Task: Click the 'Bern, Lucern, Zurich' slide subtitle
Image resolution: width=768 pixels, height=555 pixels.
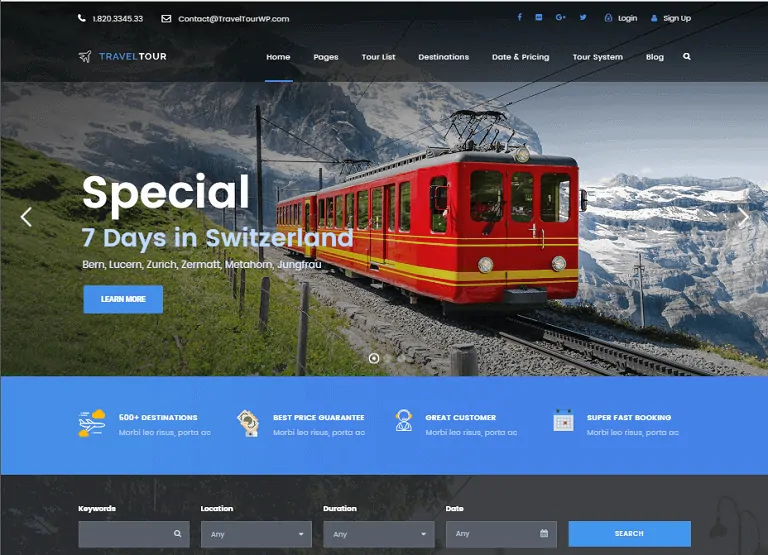Action: click(202, 265)
